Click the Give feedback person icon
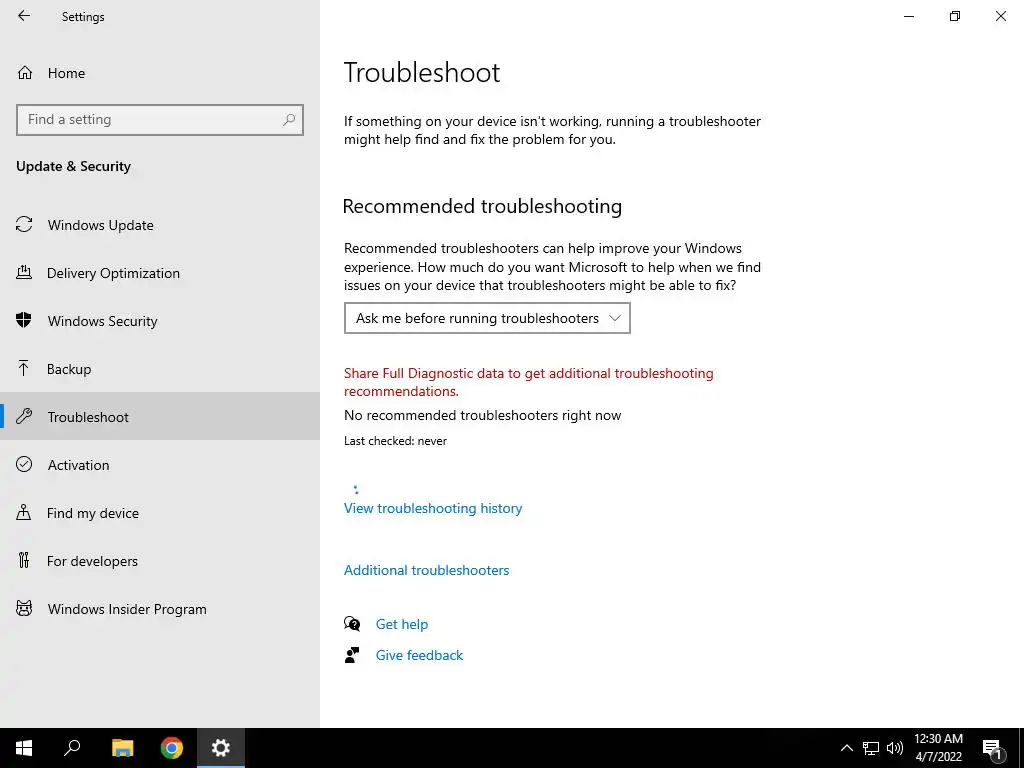 click(x=352, y=654)
